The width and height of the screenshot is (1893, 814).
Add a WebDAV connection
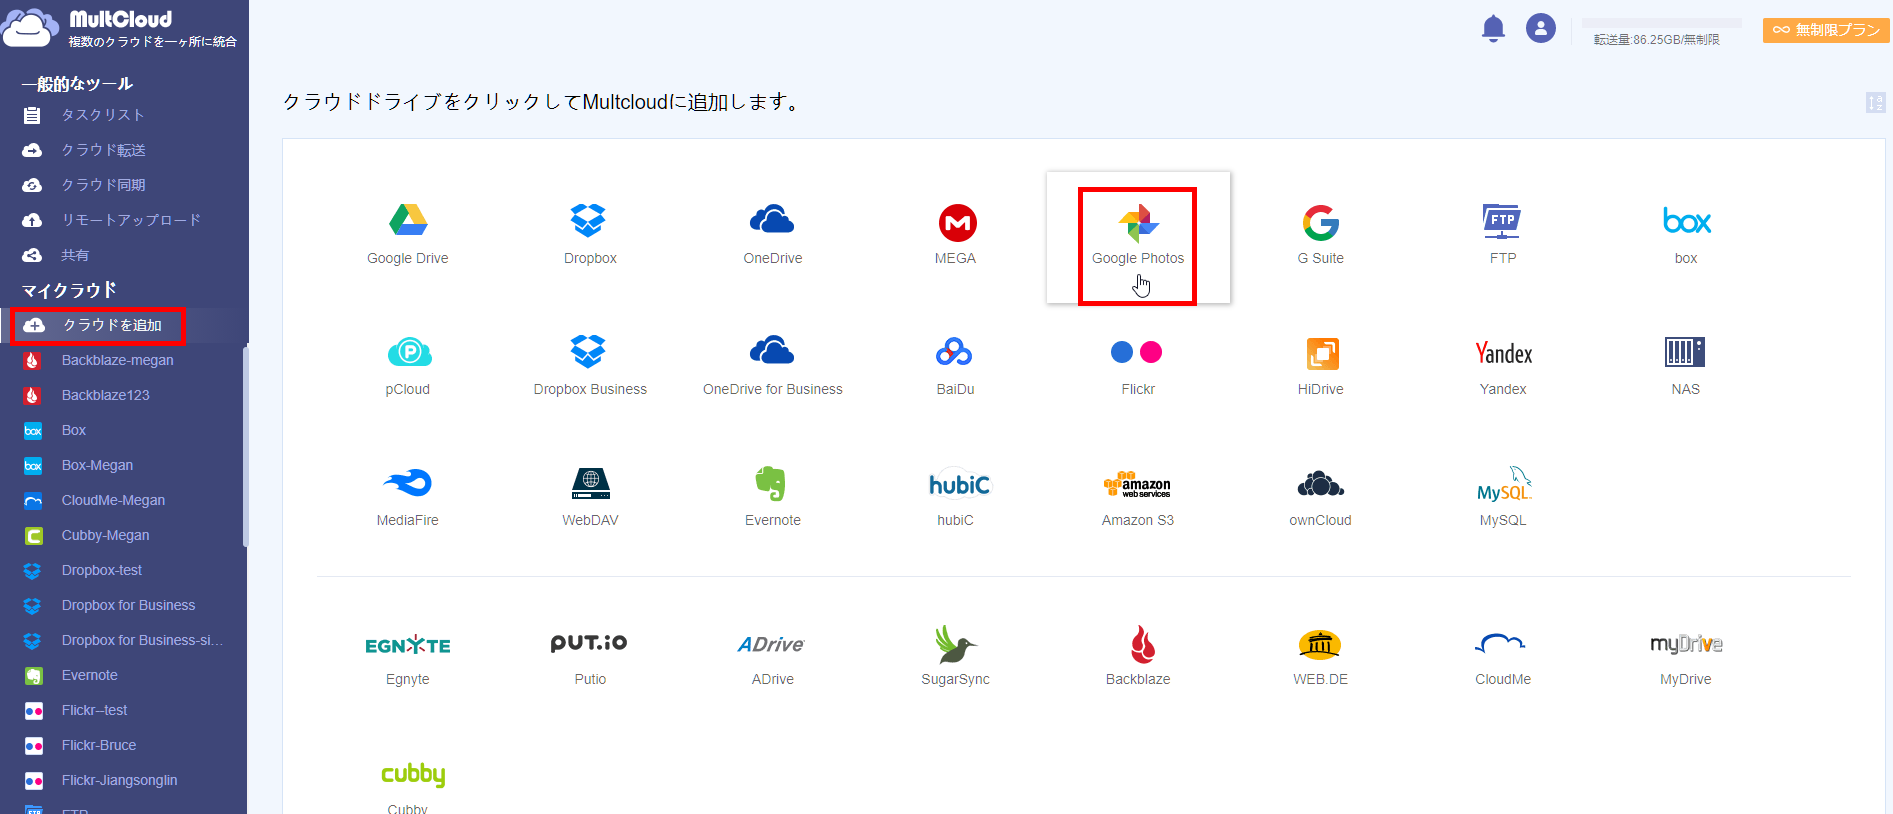590,497
